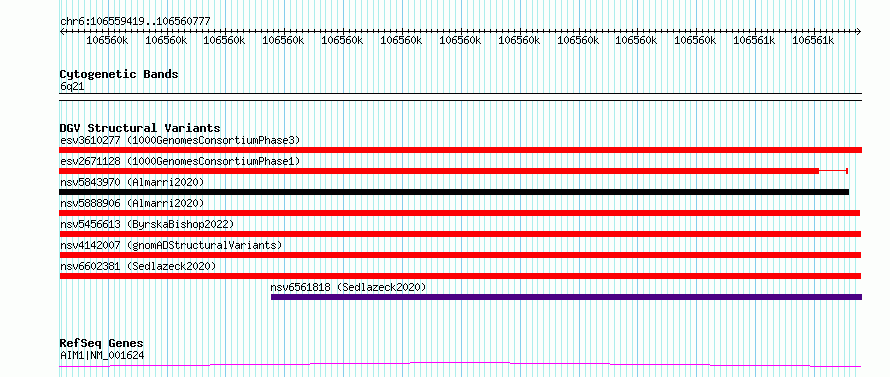Viewport: 890px width, 377px height.
Task: Select the black bar for variant nsv5843970
Action: click(x=454, y=192)
